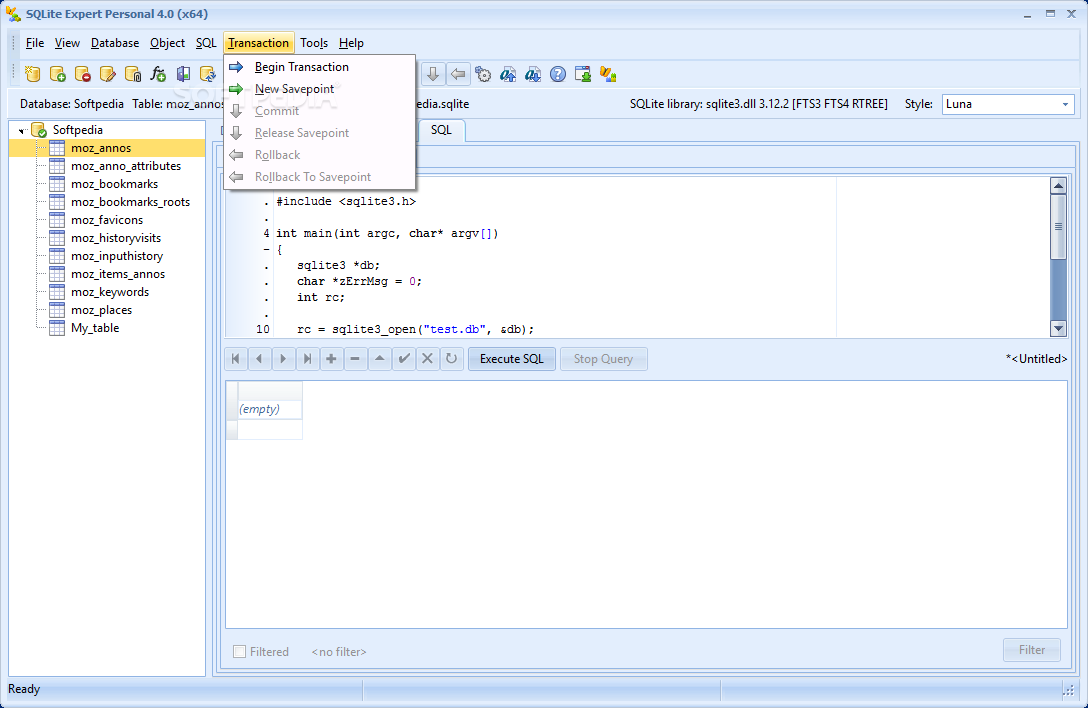Click the plus insert record button

pyautogui.click(x=332, y=359)
